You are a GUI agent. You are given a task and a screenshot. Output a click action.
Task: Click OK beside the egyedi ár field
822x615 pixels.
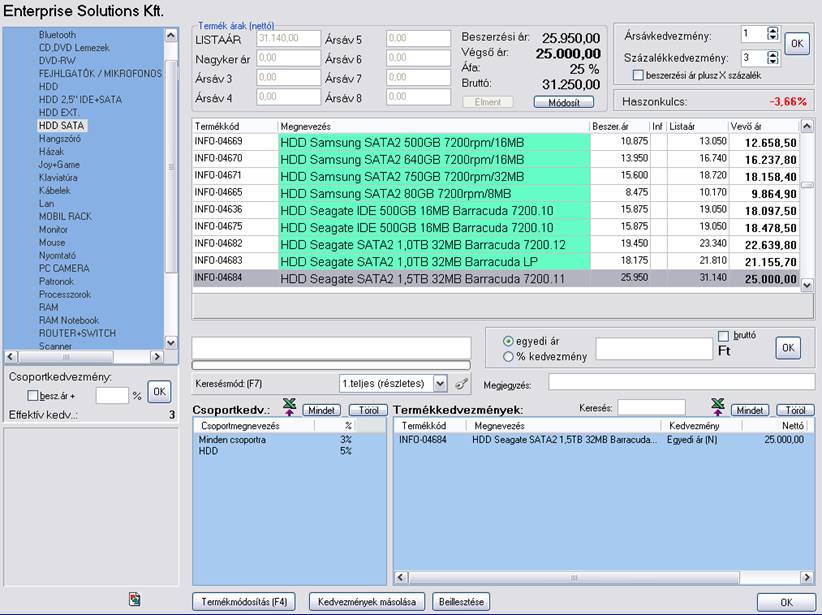(788, 348)
